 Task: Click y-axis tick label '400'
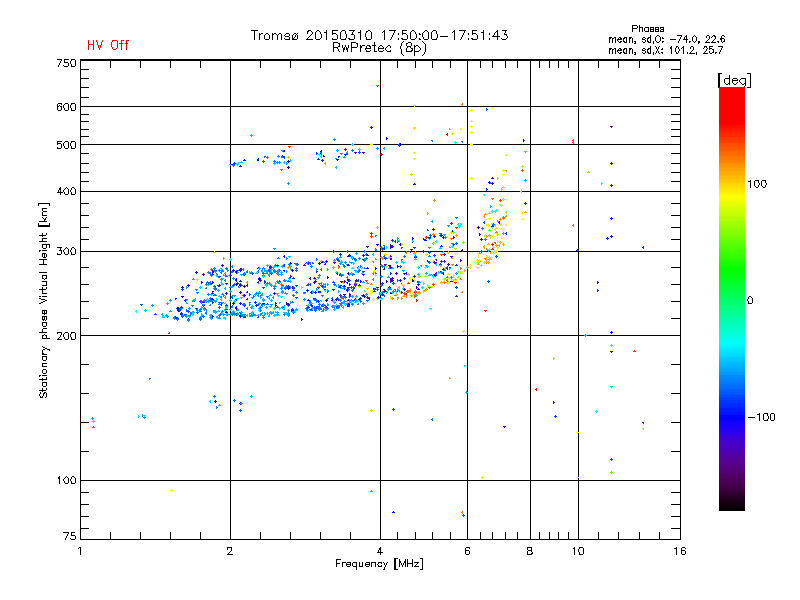coord(66,191)
